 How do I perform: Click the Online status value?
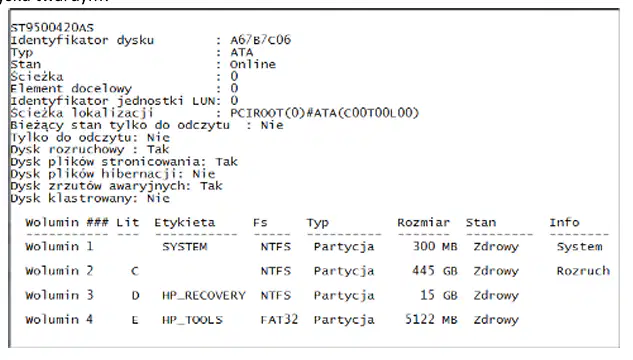pyautogui.click(x=253, y=65)
